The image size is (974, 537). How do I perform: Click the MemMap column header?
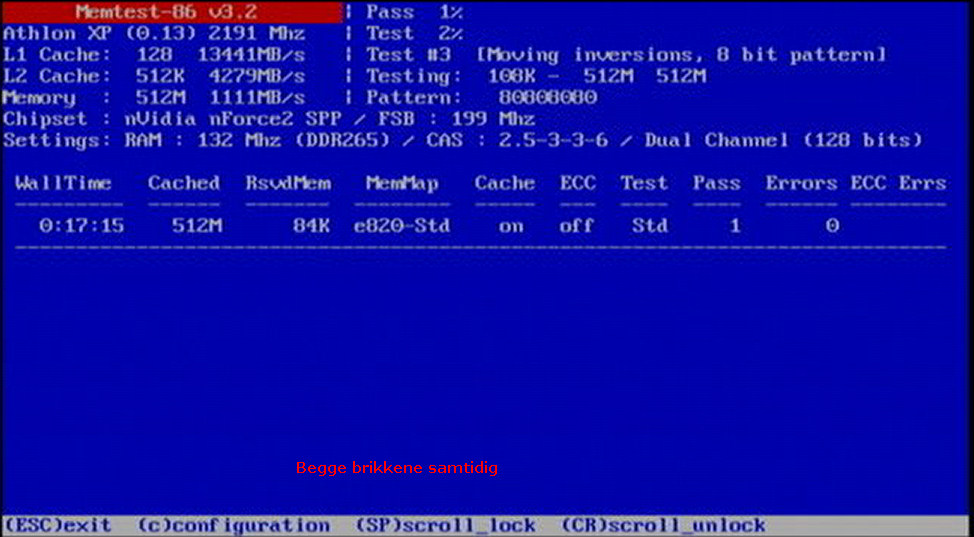click(402, 183)
